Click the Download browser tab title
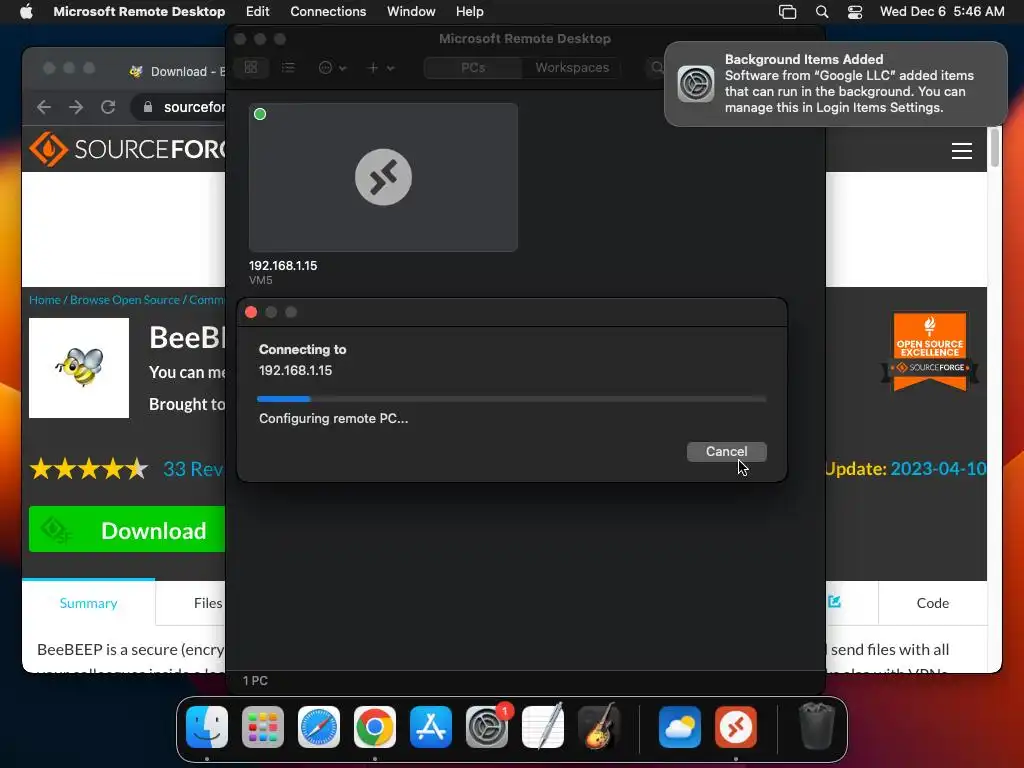The image size is (1024, 768). tap(187, 71)
